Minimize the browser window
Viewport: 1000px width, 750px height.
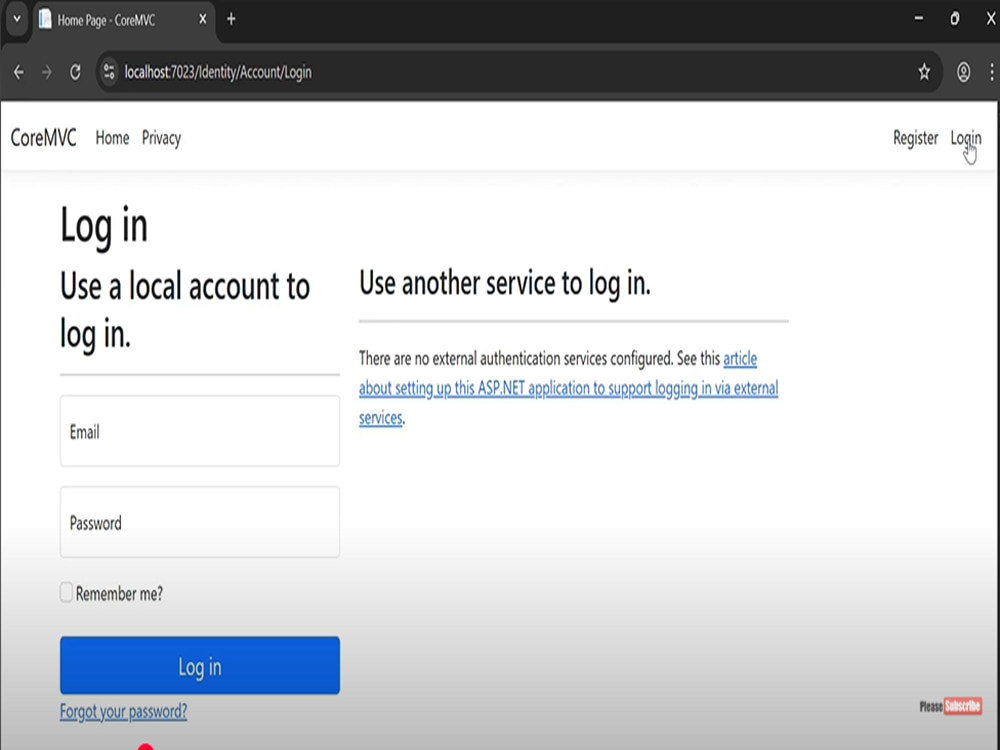pos(918,18)
